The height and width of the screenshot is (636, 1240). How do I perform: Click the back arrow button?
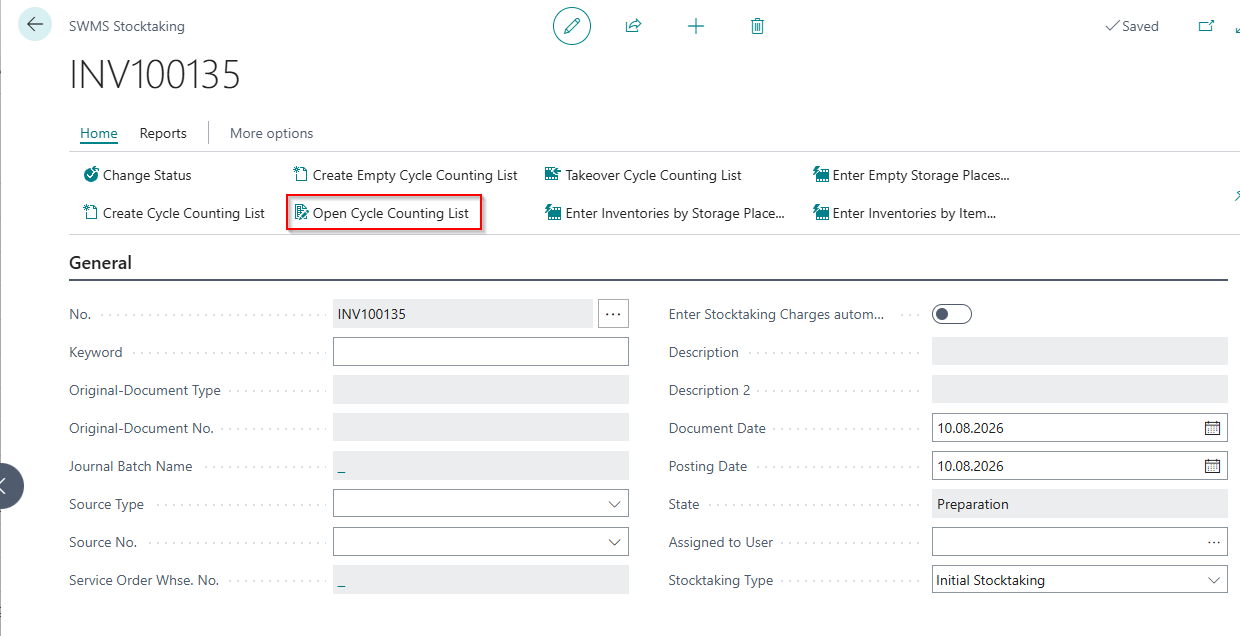35,25
